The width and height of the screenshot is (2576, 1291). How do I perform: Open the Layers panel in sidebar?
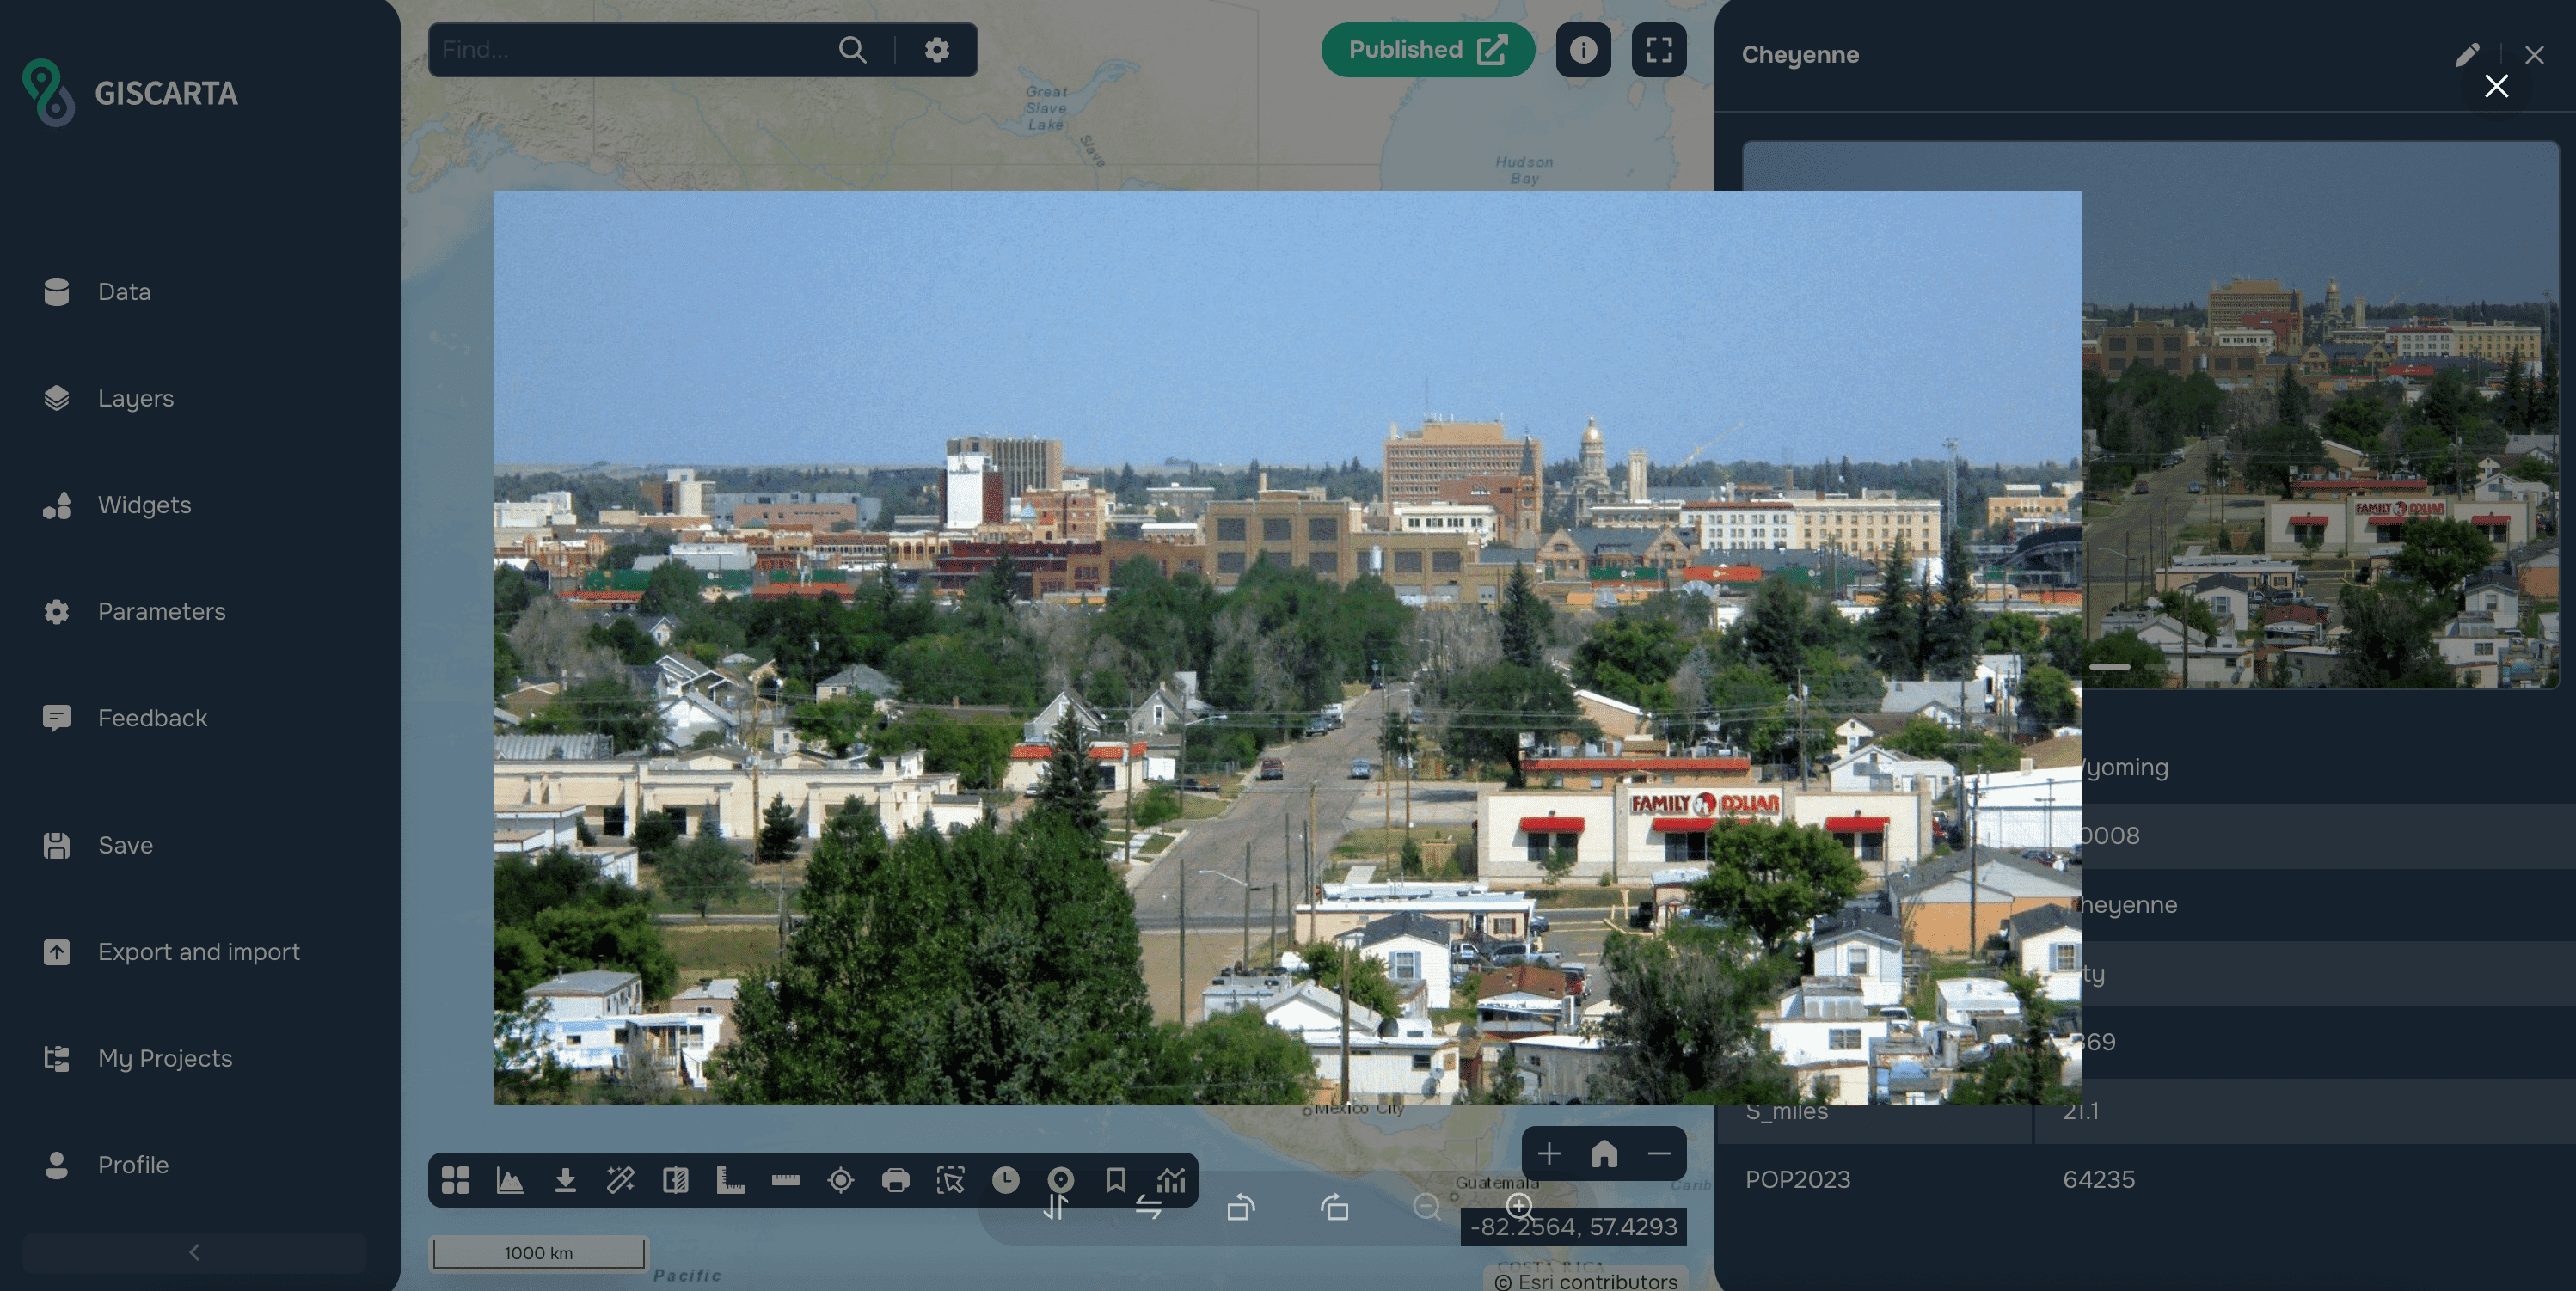click(135, 398)
